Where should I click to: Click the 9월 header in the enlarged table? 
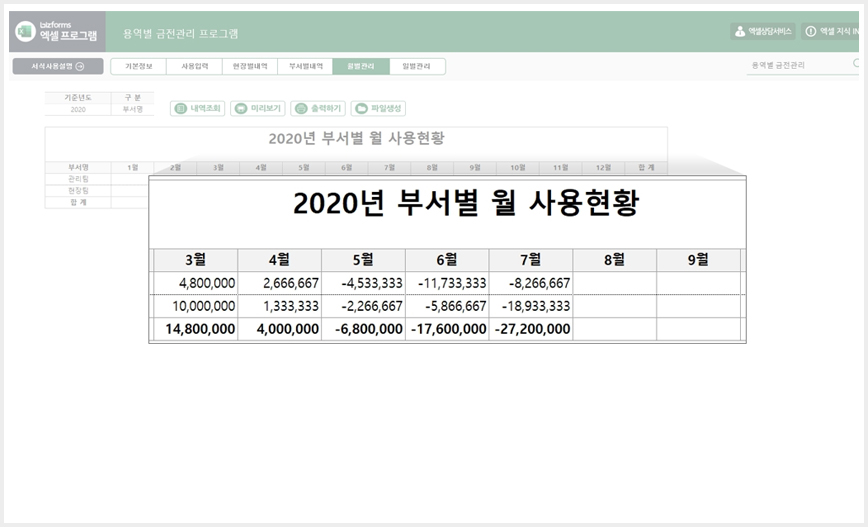point(698,260)
